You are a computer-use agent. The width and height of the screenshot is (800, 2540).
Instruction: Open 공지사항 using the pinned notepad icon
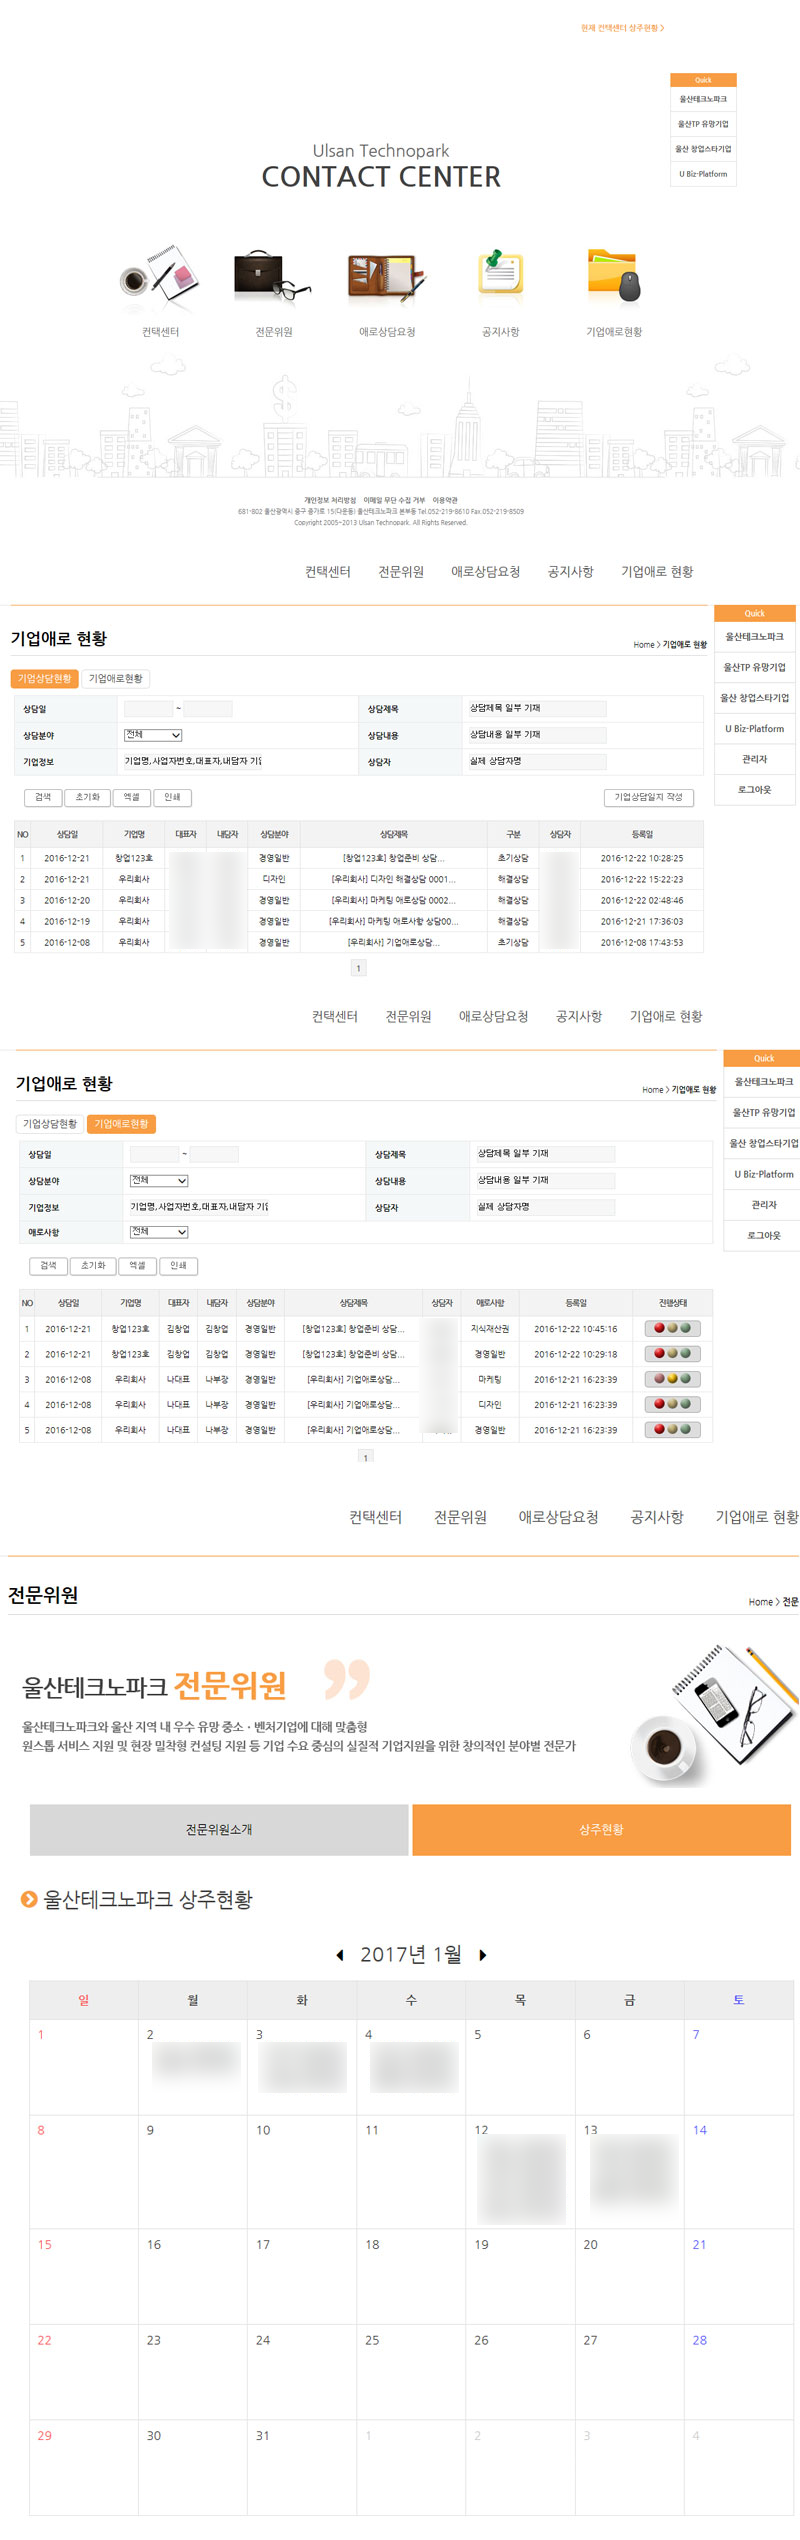pos(500,274)
